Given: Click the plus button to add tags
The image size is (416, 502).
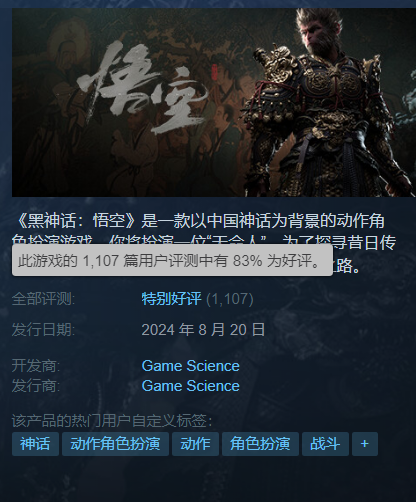Looking at the screenshot, I should (x=365, y=444).
